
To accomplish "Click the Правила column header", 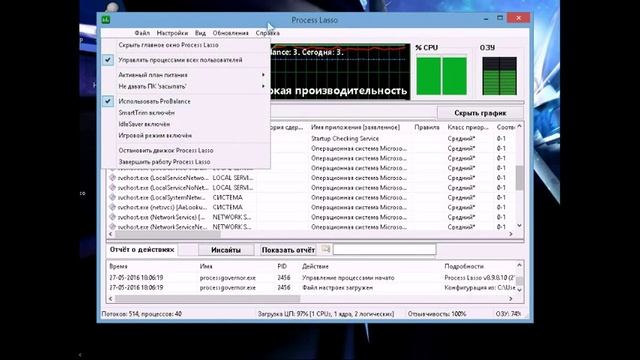I will 427,127.
